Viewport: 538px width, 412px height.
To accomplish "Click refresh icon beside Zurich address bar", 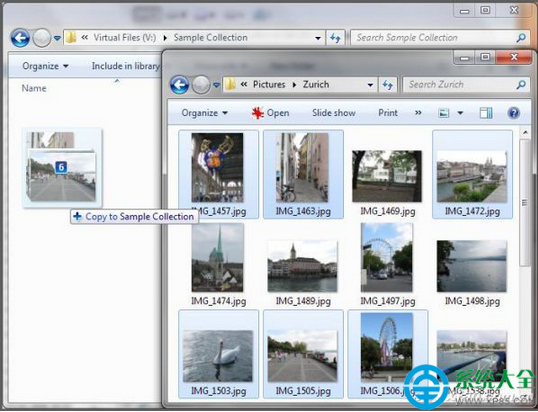I will pyautogui.click(x=388, y=84).
